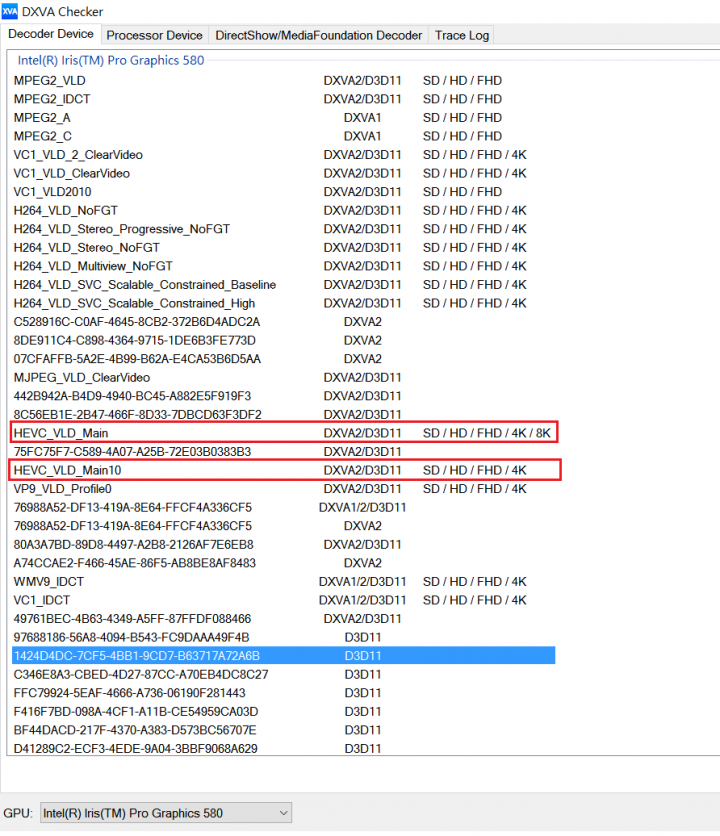Select 76988A52 row with DXVA1/2/D3D11

(284, 508)
